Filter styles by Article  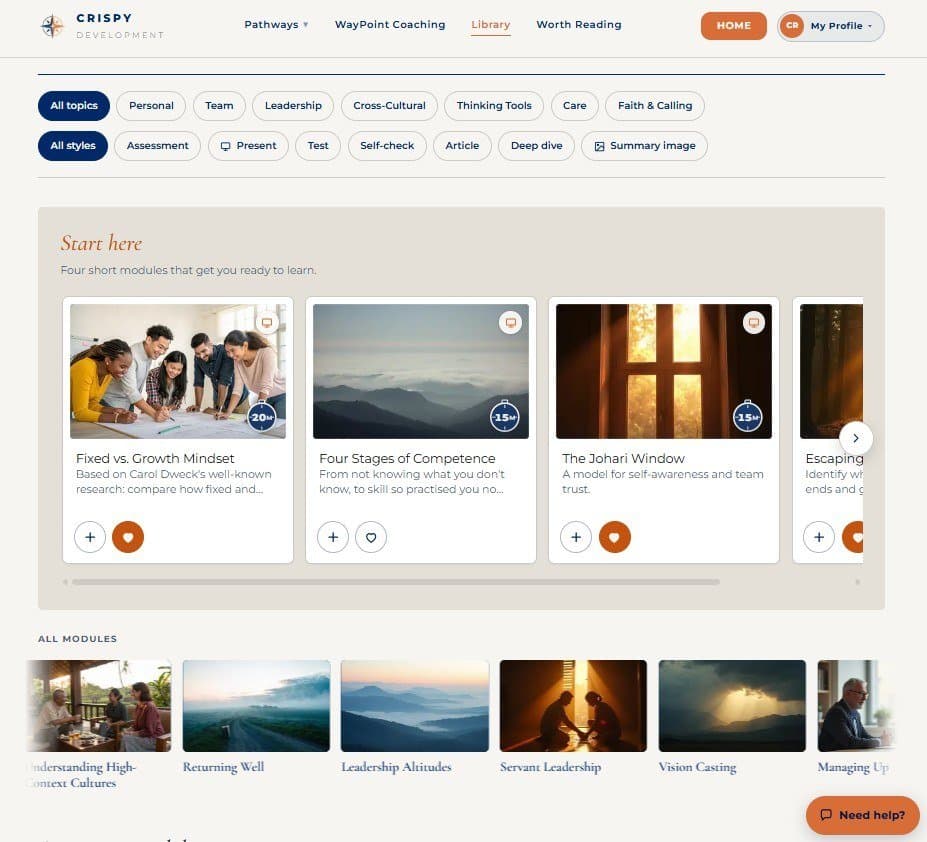click(x=462, y=146)
